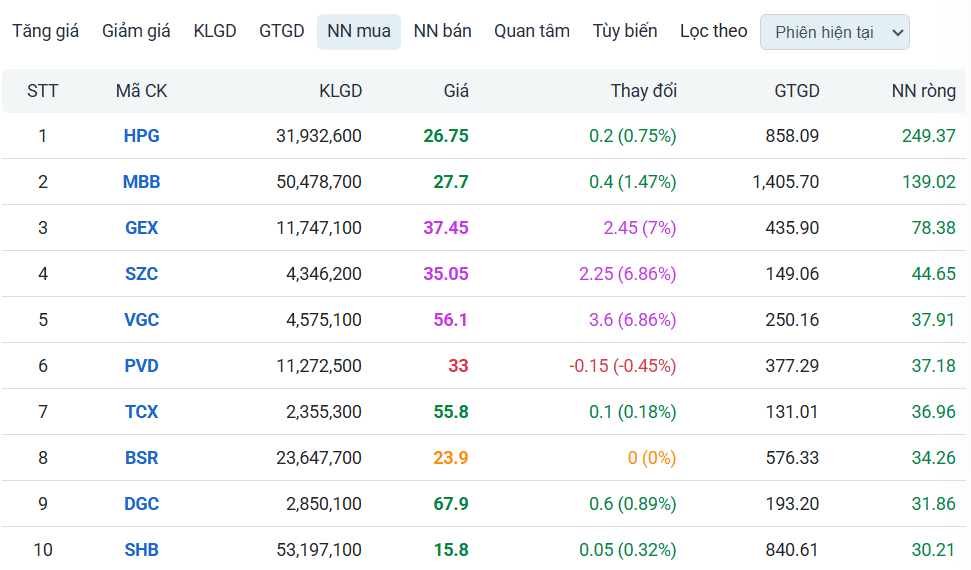This screenshot has width=971, height=570.
Task: Open the VGC stock link
Action: [x=141, y=320]
